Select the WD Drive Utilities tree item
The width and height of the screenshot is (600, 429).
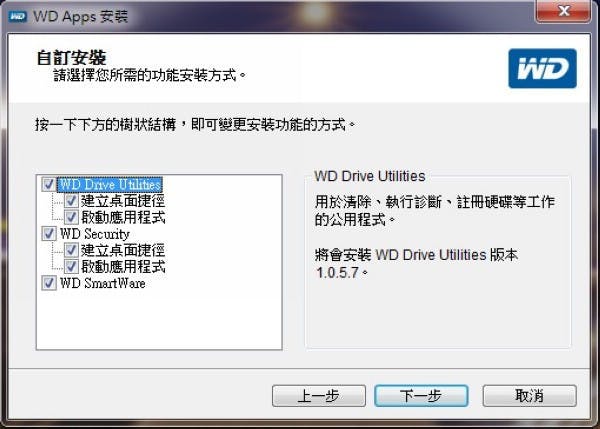(110, 184)
